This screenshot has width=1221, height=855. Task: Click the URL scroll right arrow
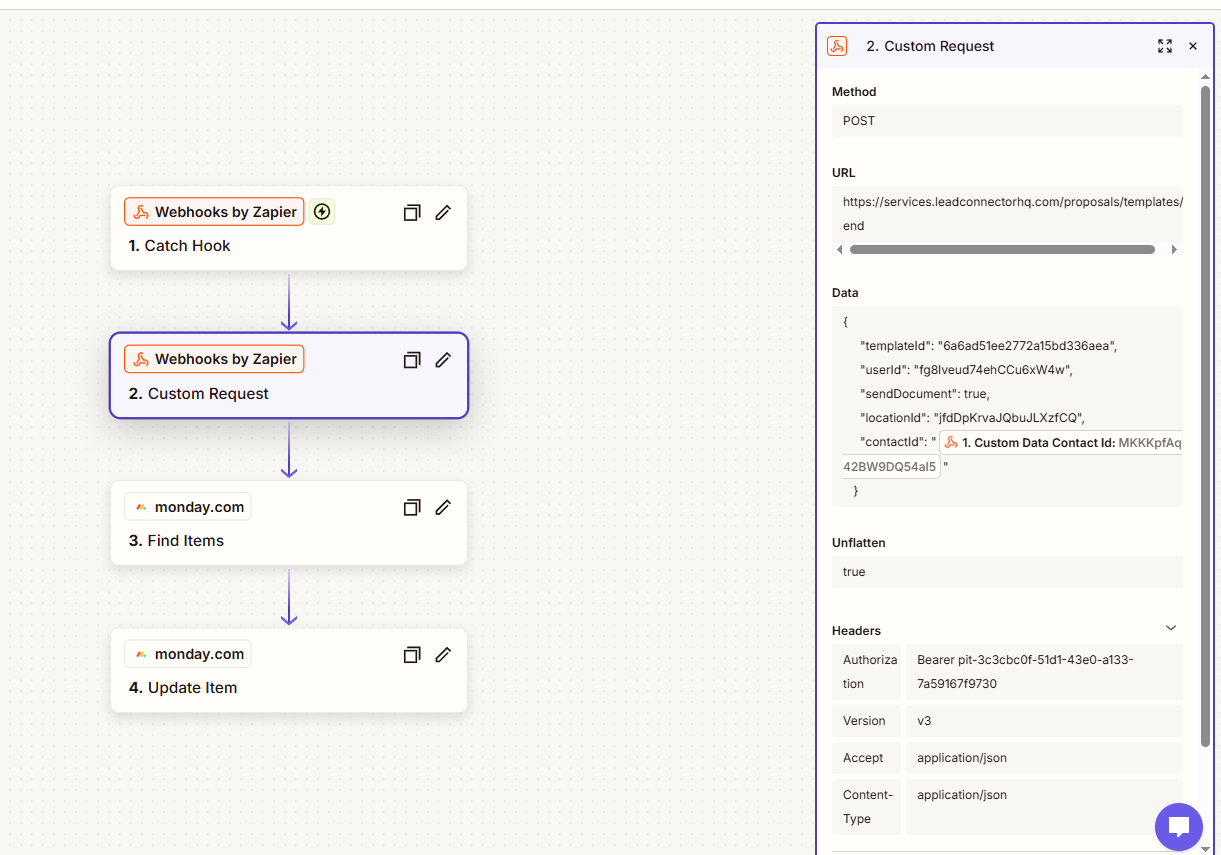tap(1174, 250)
